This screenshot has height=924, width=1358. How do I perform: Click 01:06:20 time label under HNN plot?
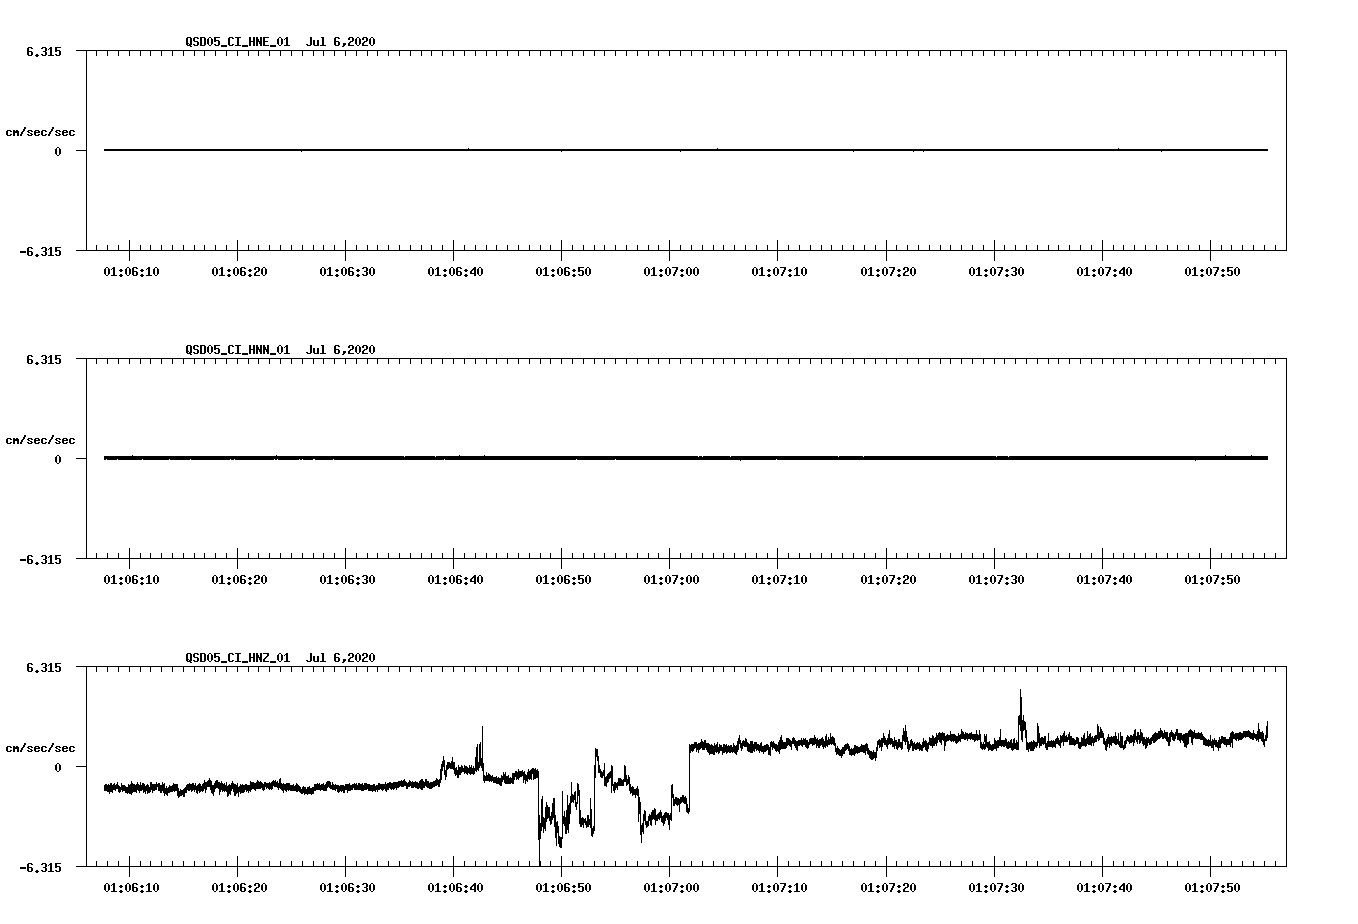pos(238,579)
